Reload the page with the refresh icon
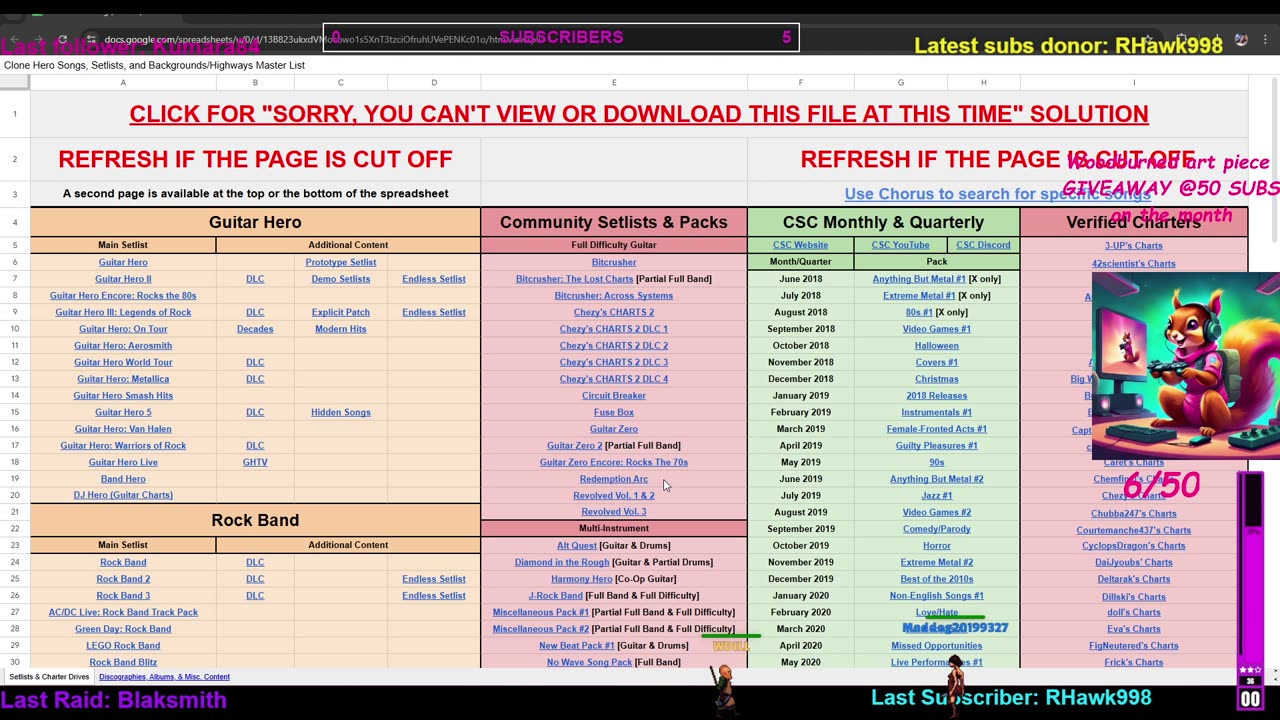The height and width of the screenshot is (720, 1280). 63,40
